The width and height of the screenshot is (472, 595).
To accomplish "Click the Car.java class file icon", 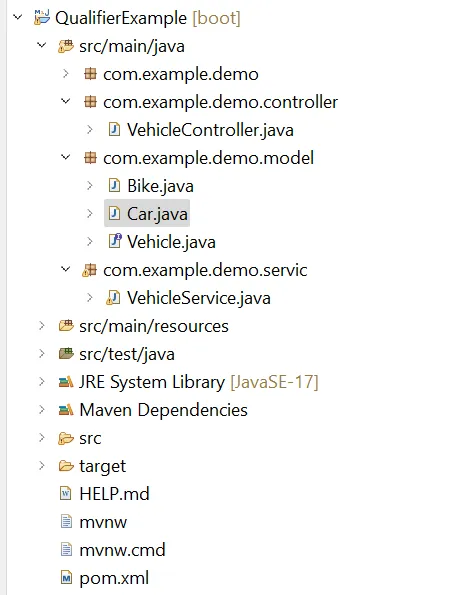I will tap(114, 213).
